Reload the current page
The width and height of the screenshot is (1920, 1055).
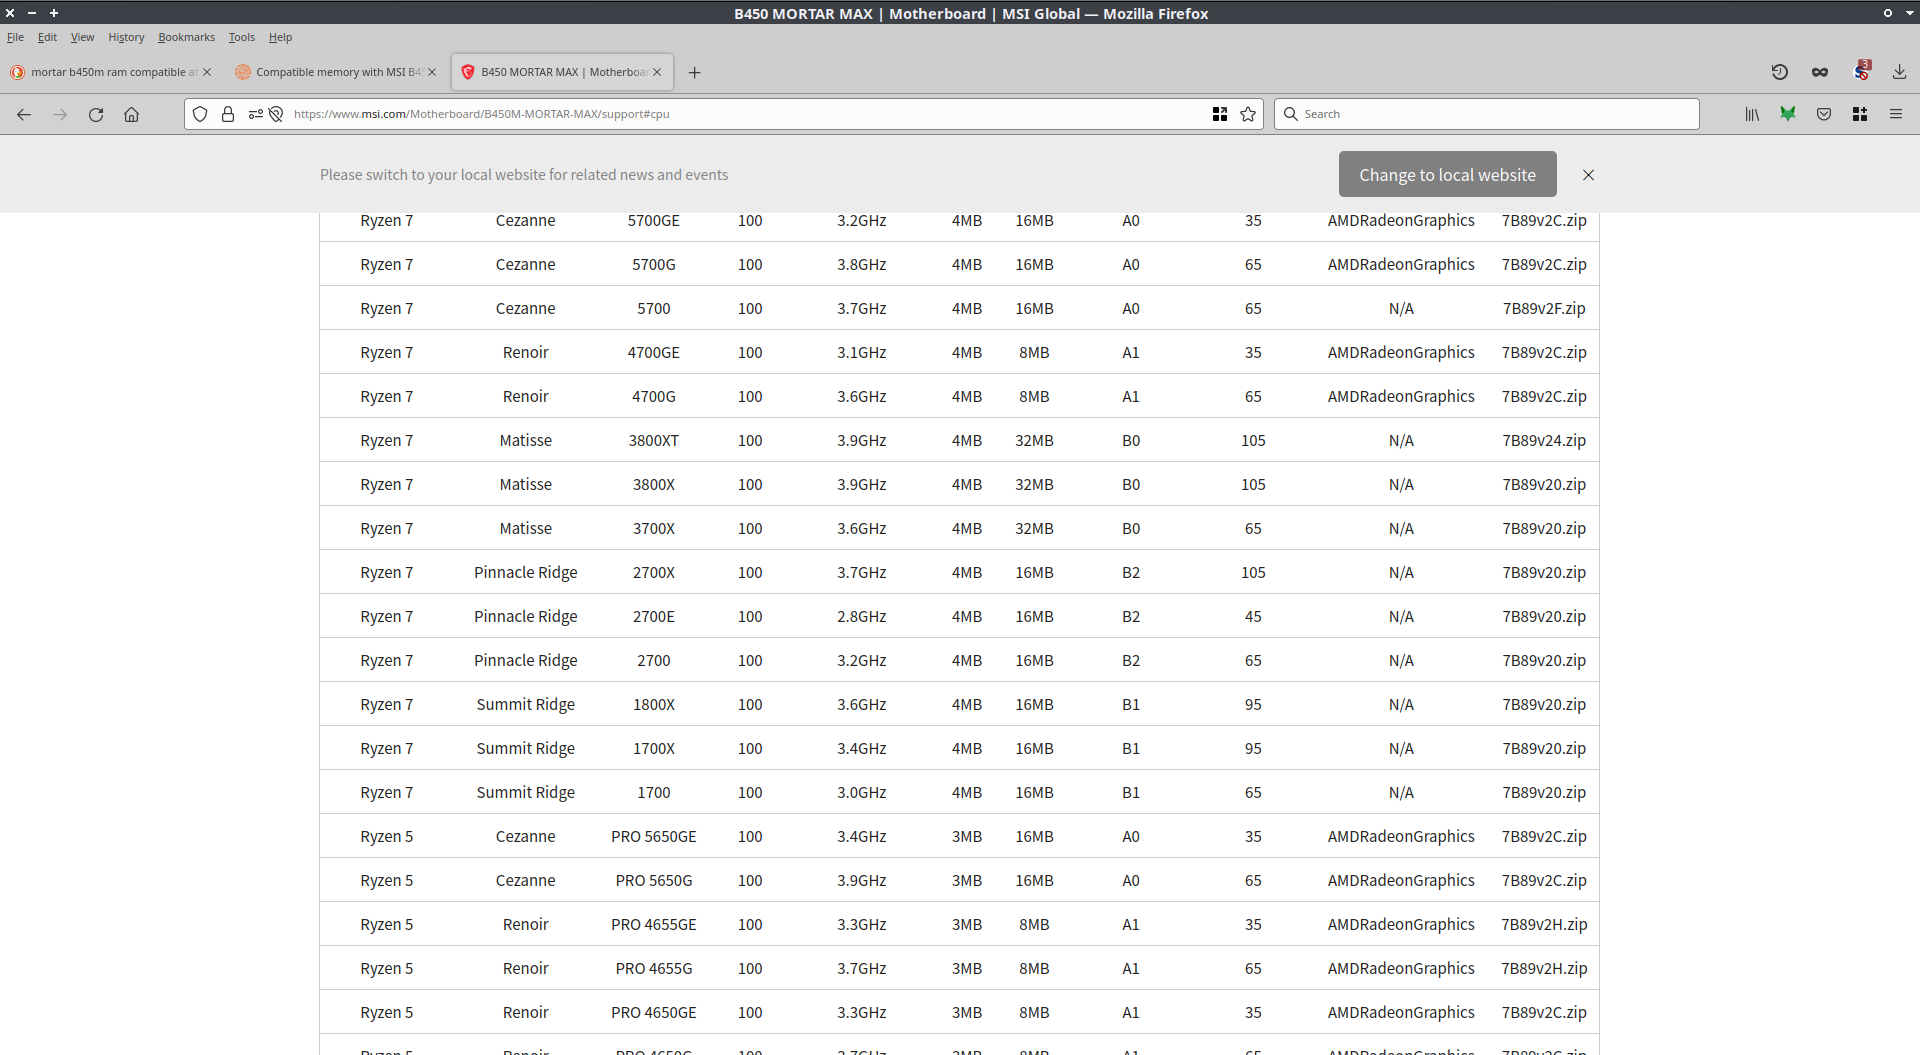pos(96,114)
